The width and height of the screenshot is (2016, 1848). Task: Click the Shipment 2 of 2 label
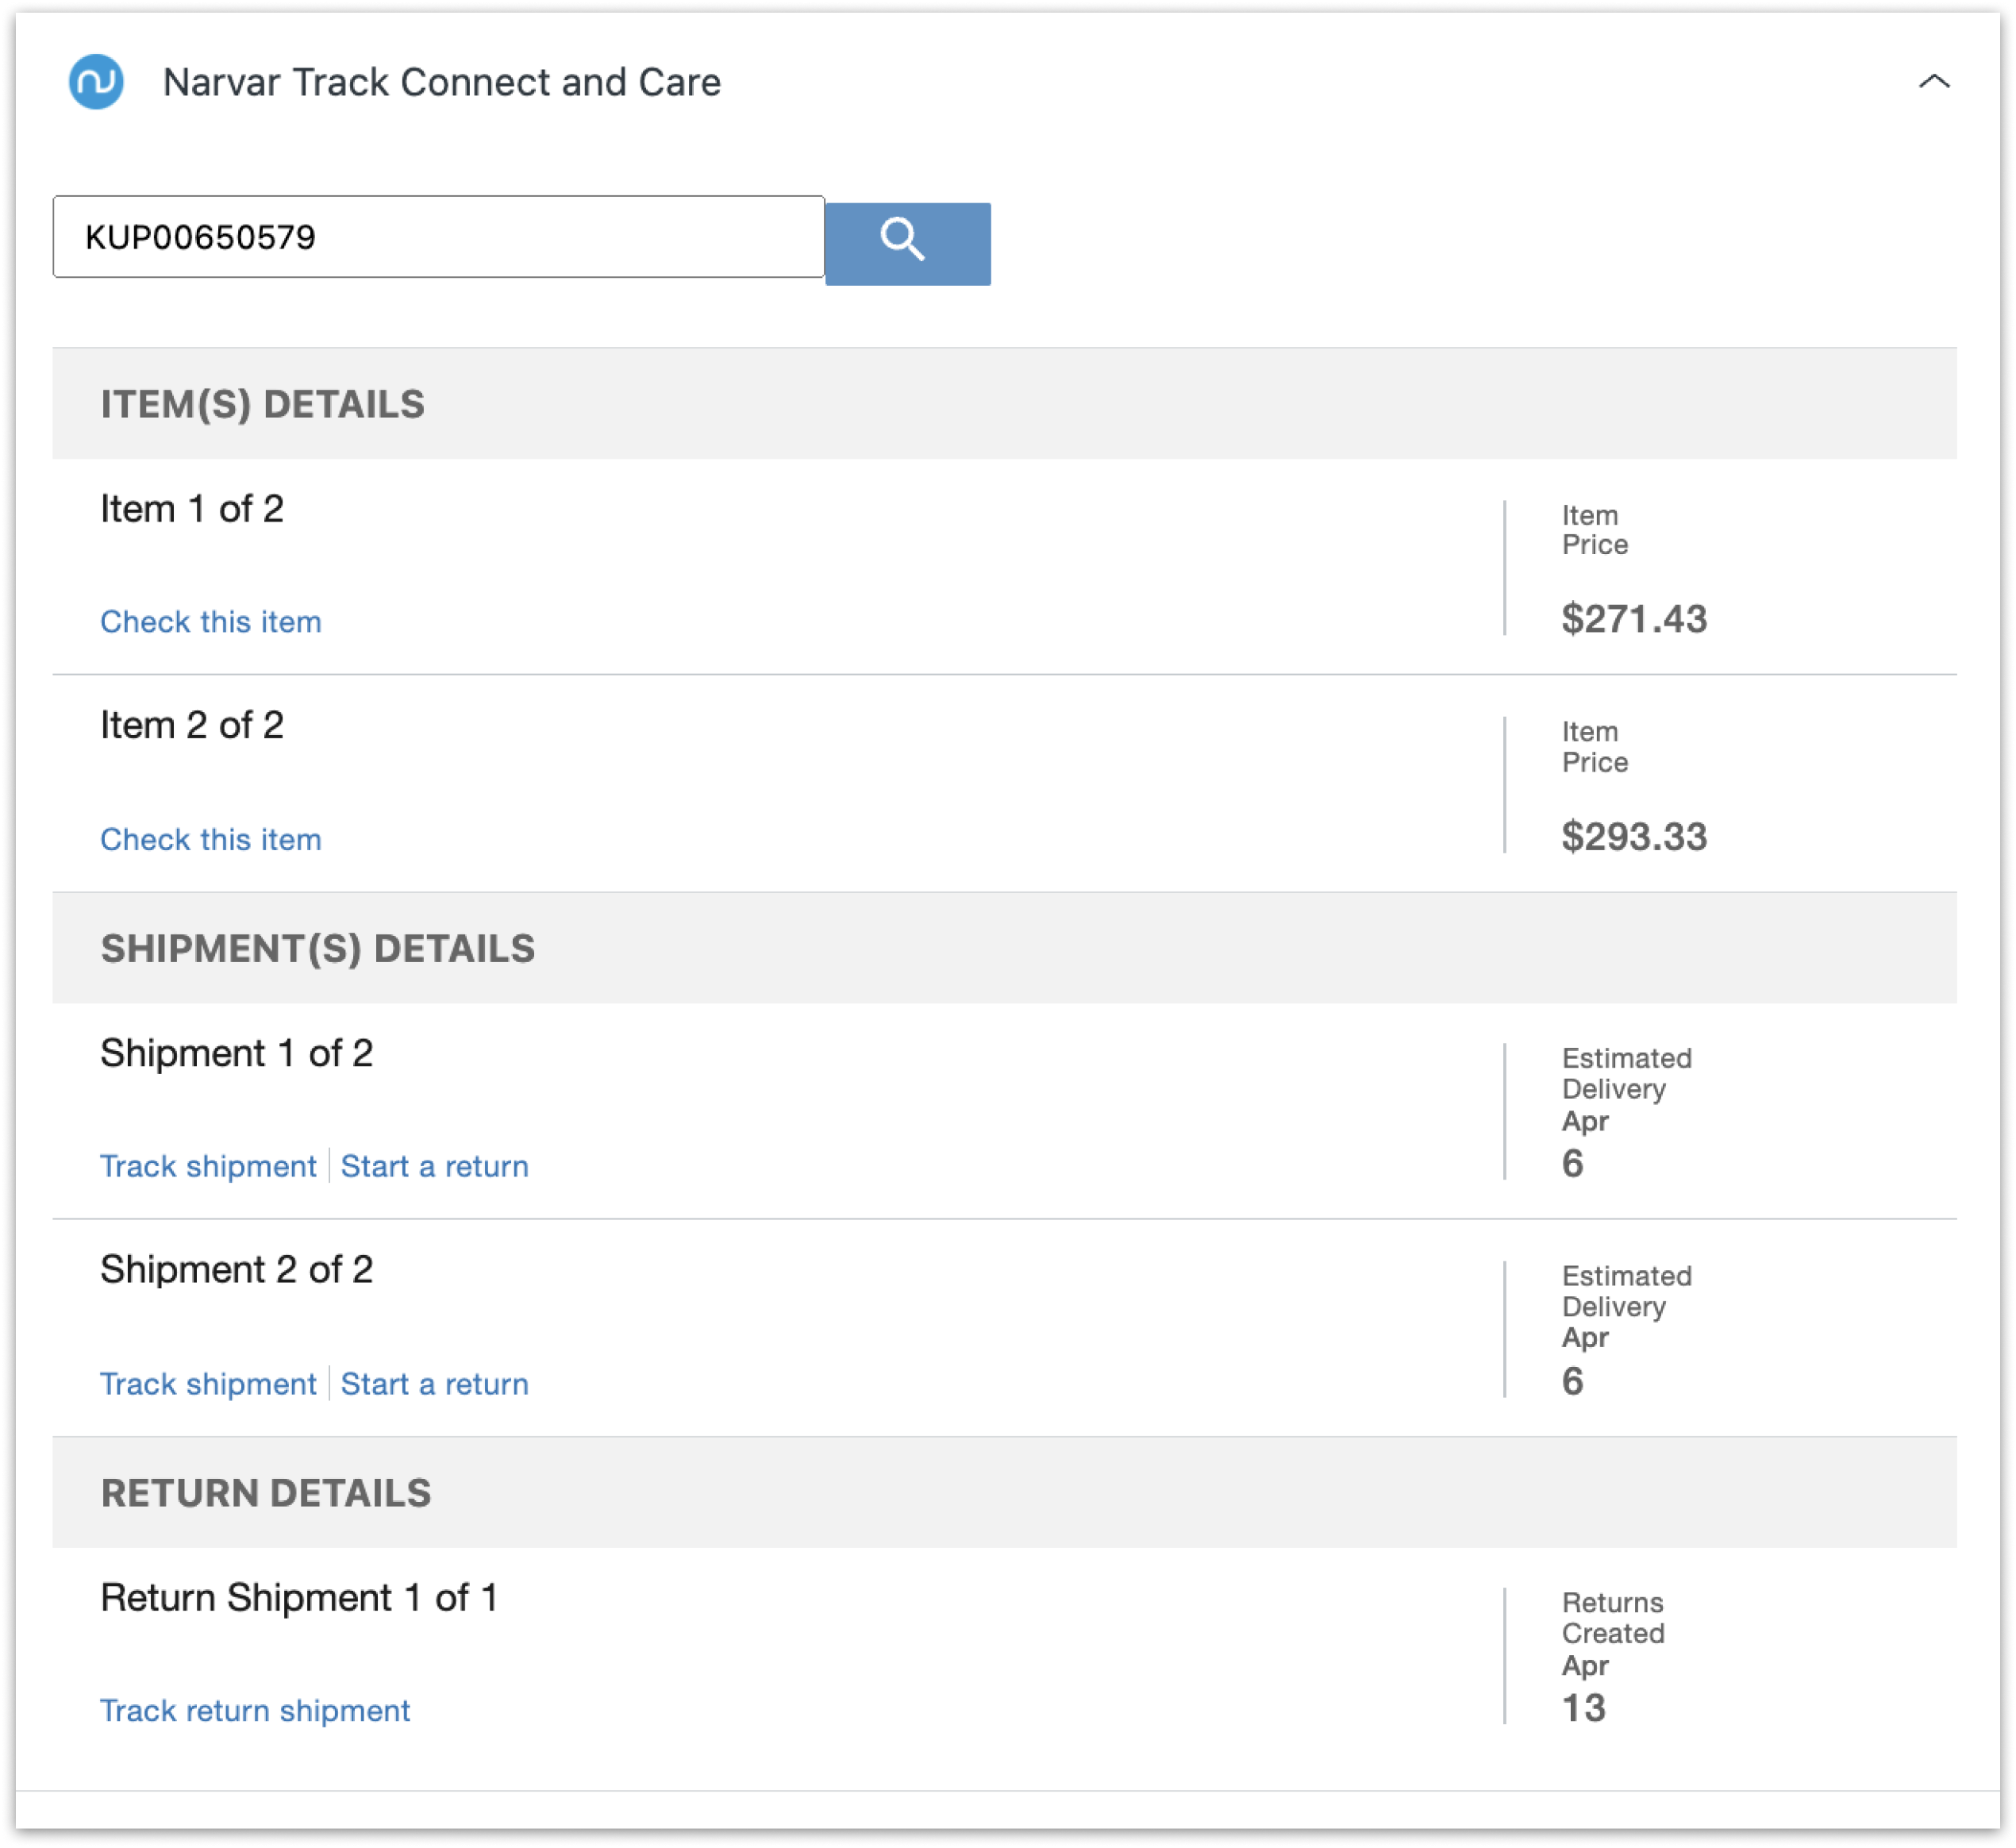[x=237, y=1270]
